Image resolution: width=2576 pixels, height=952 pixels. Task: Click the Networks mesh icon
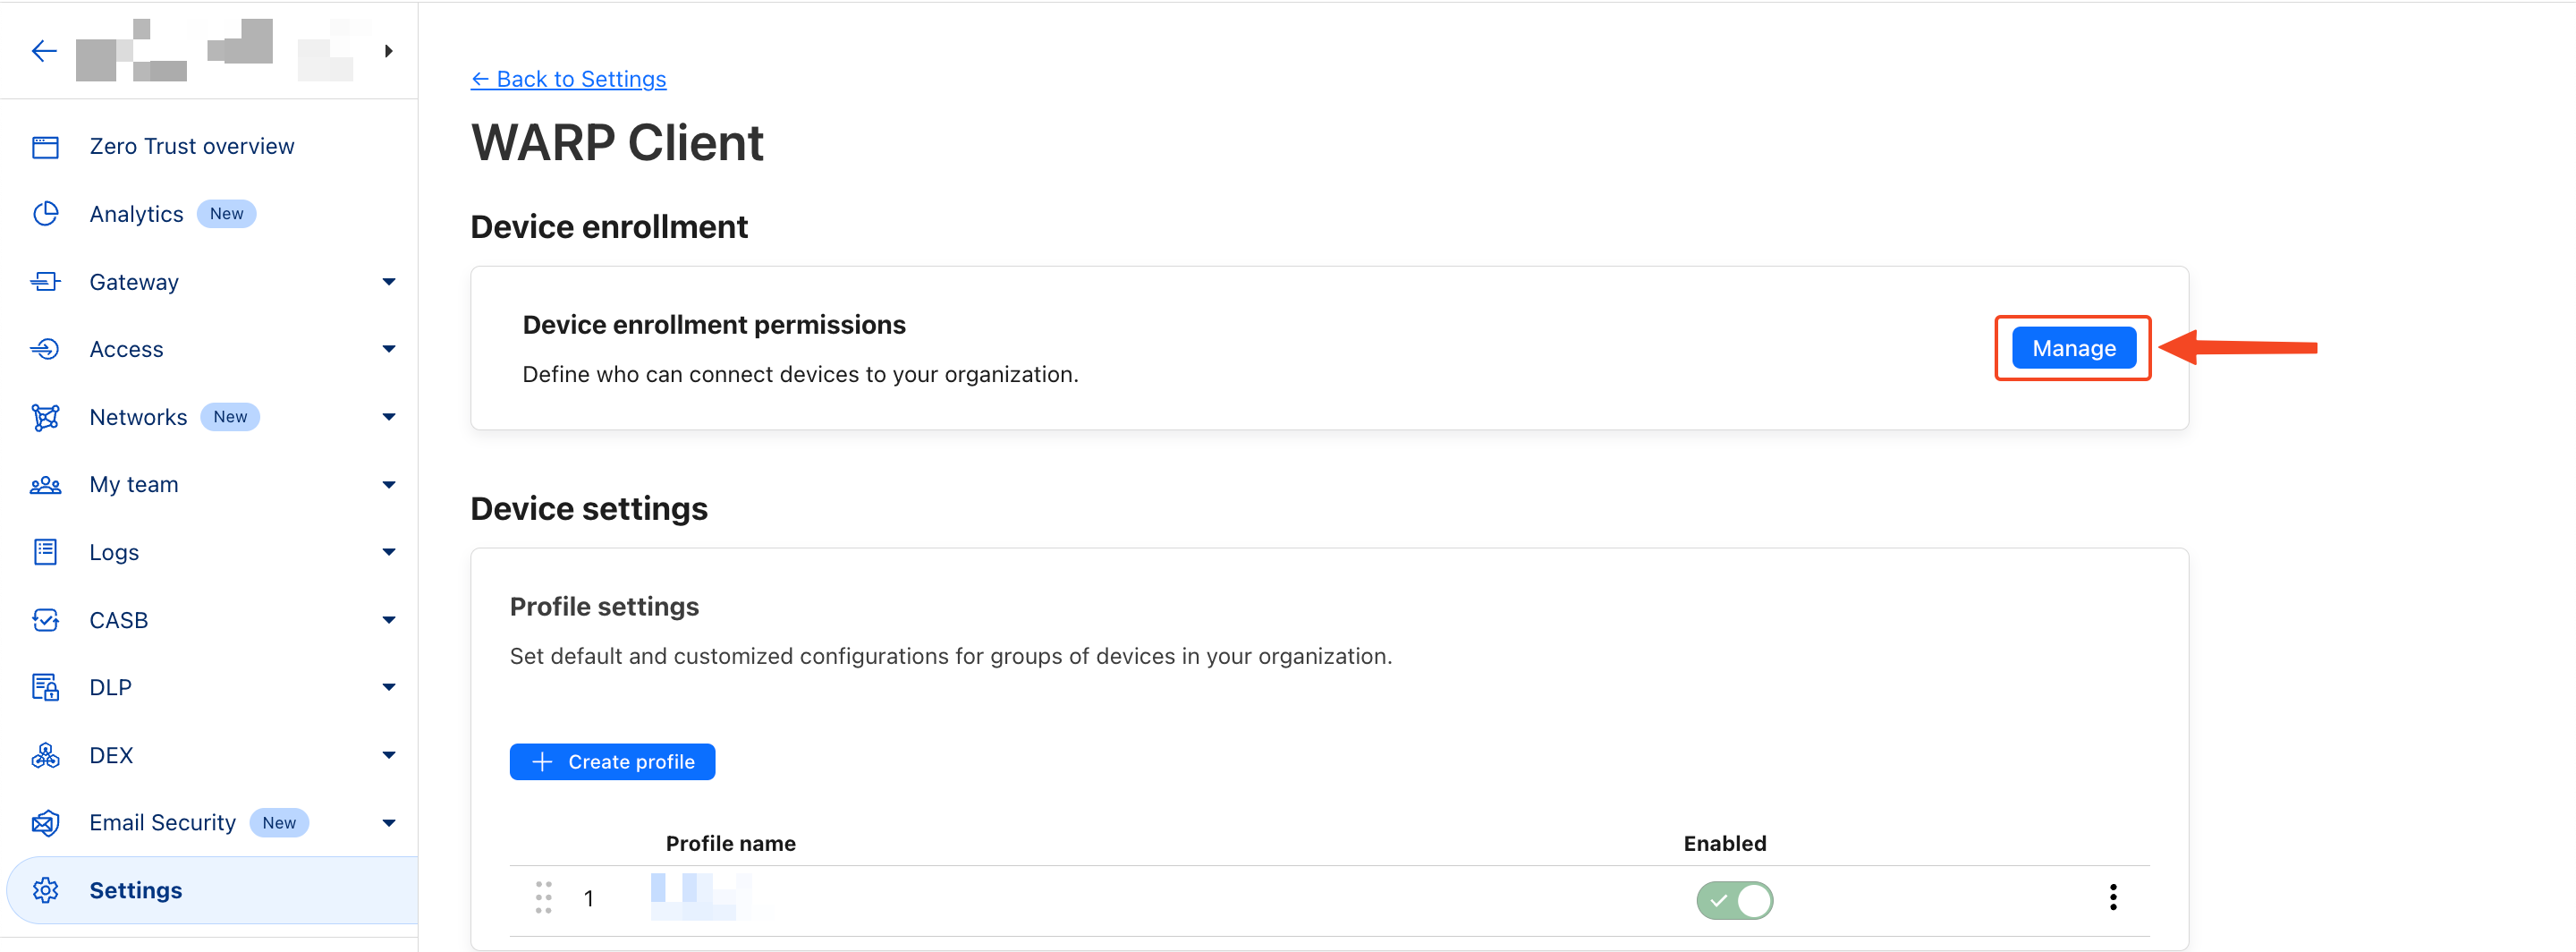(46, 417)
